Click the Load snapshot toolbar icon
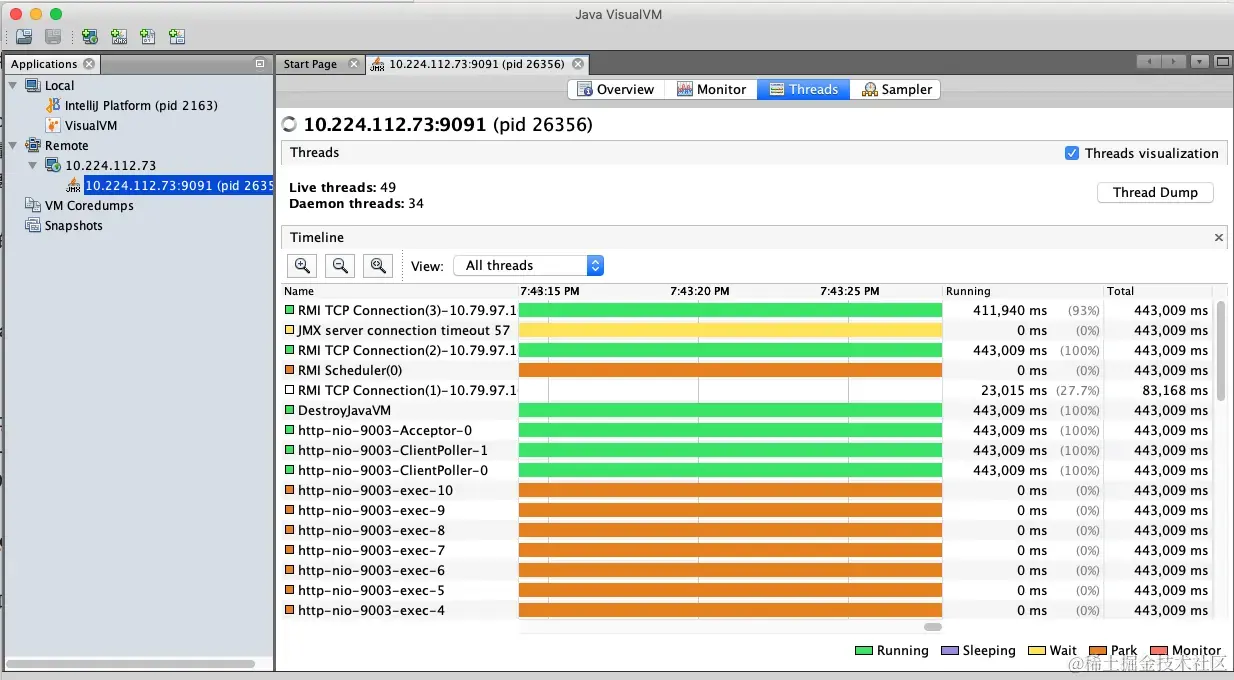The height and width of the screenshot is (680, 1234). coord(24,37)
